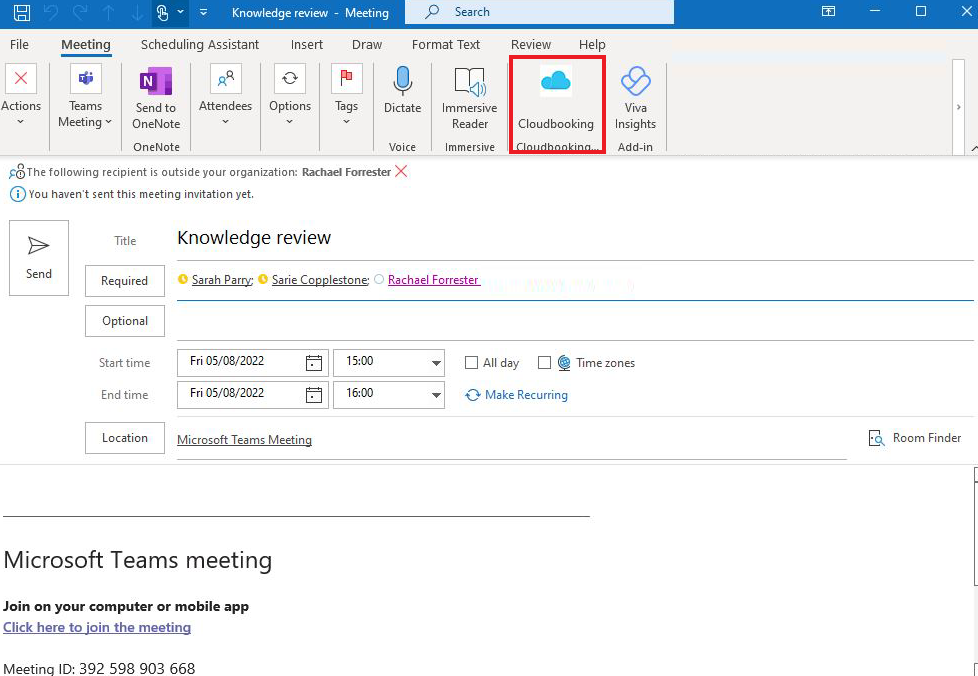978x676 pixels.
Task: Select attendee Rachael Forrester
Action: point(433,280)
